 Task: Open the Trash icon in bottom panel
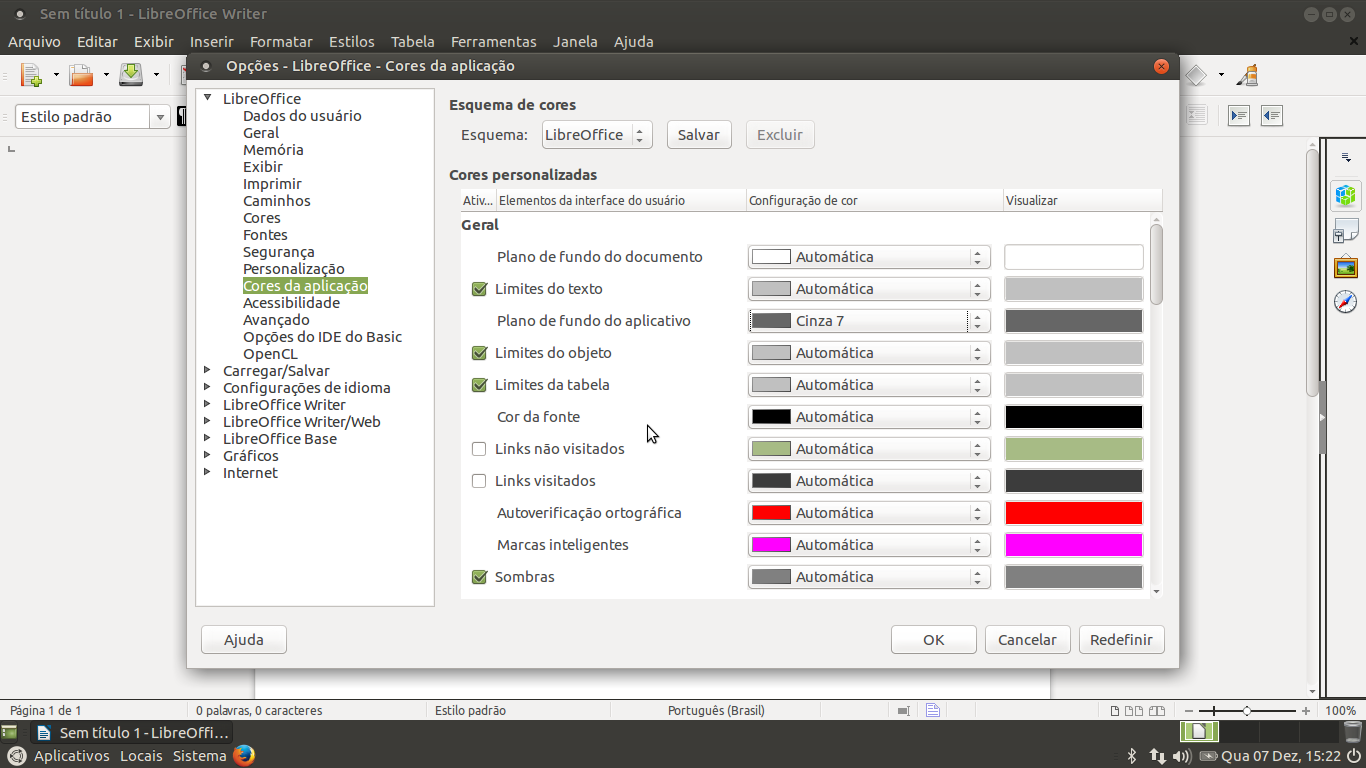(x=1352, y=732)
